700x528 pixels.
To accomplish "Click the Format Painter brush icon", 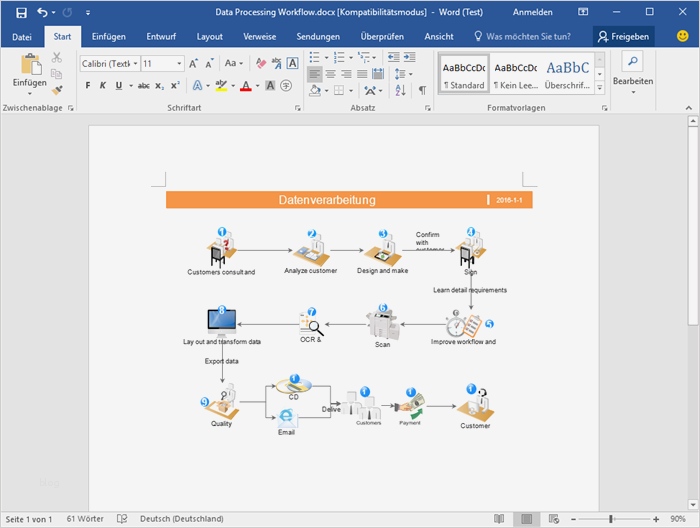I will tap(57, 90).
